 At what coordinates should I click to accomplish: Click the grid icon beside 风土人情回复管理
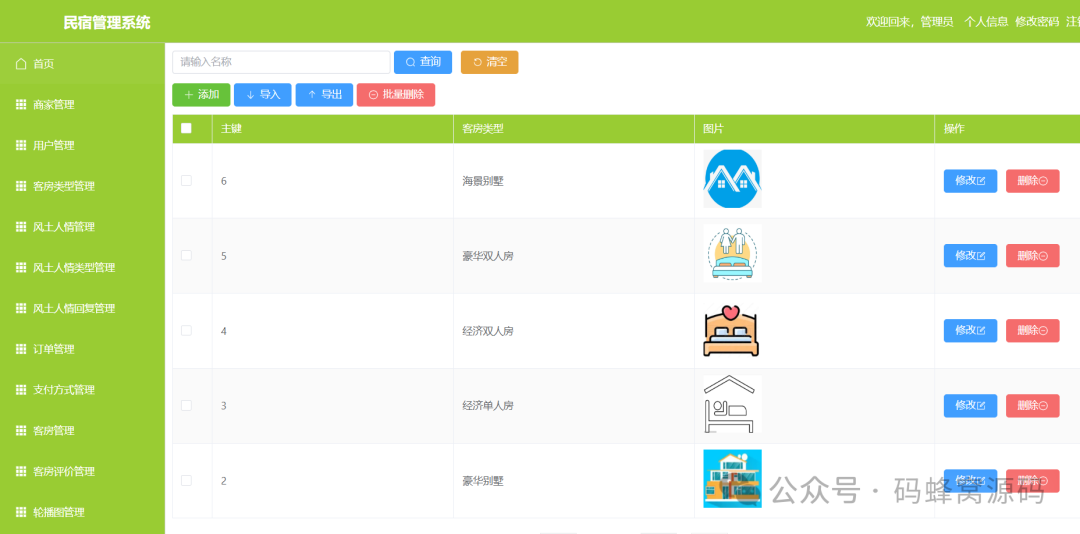click(21, 308)
